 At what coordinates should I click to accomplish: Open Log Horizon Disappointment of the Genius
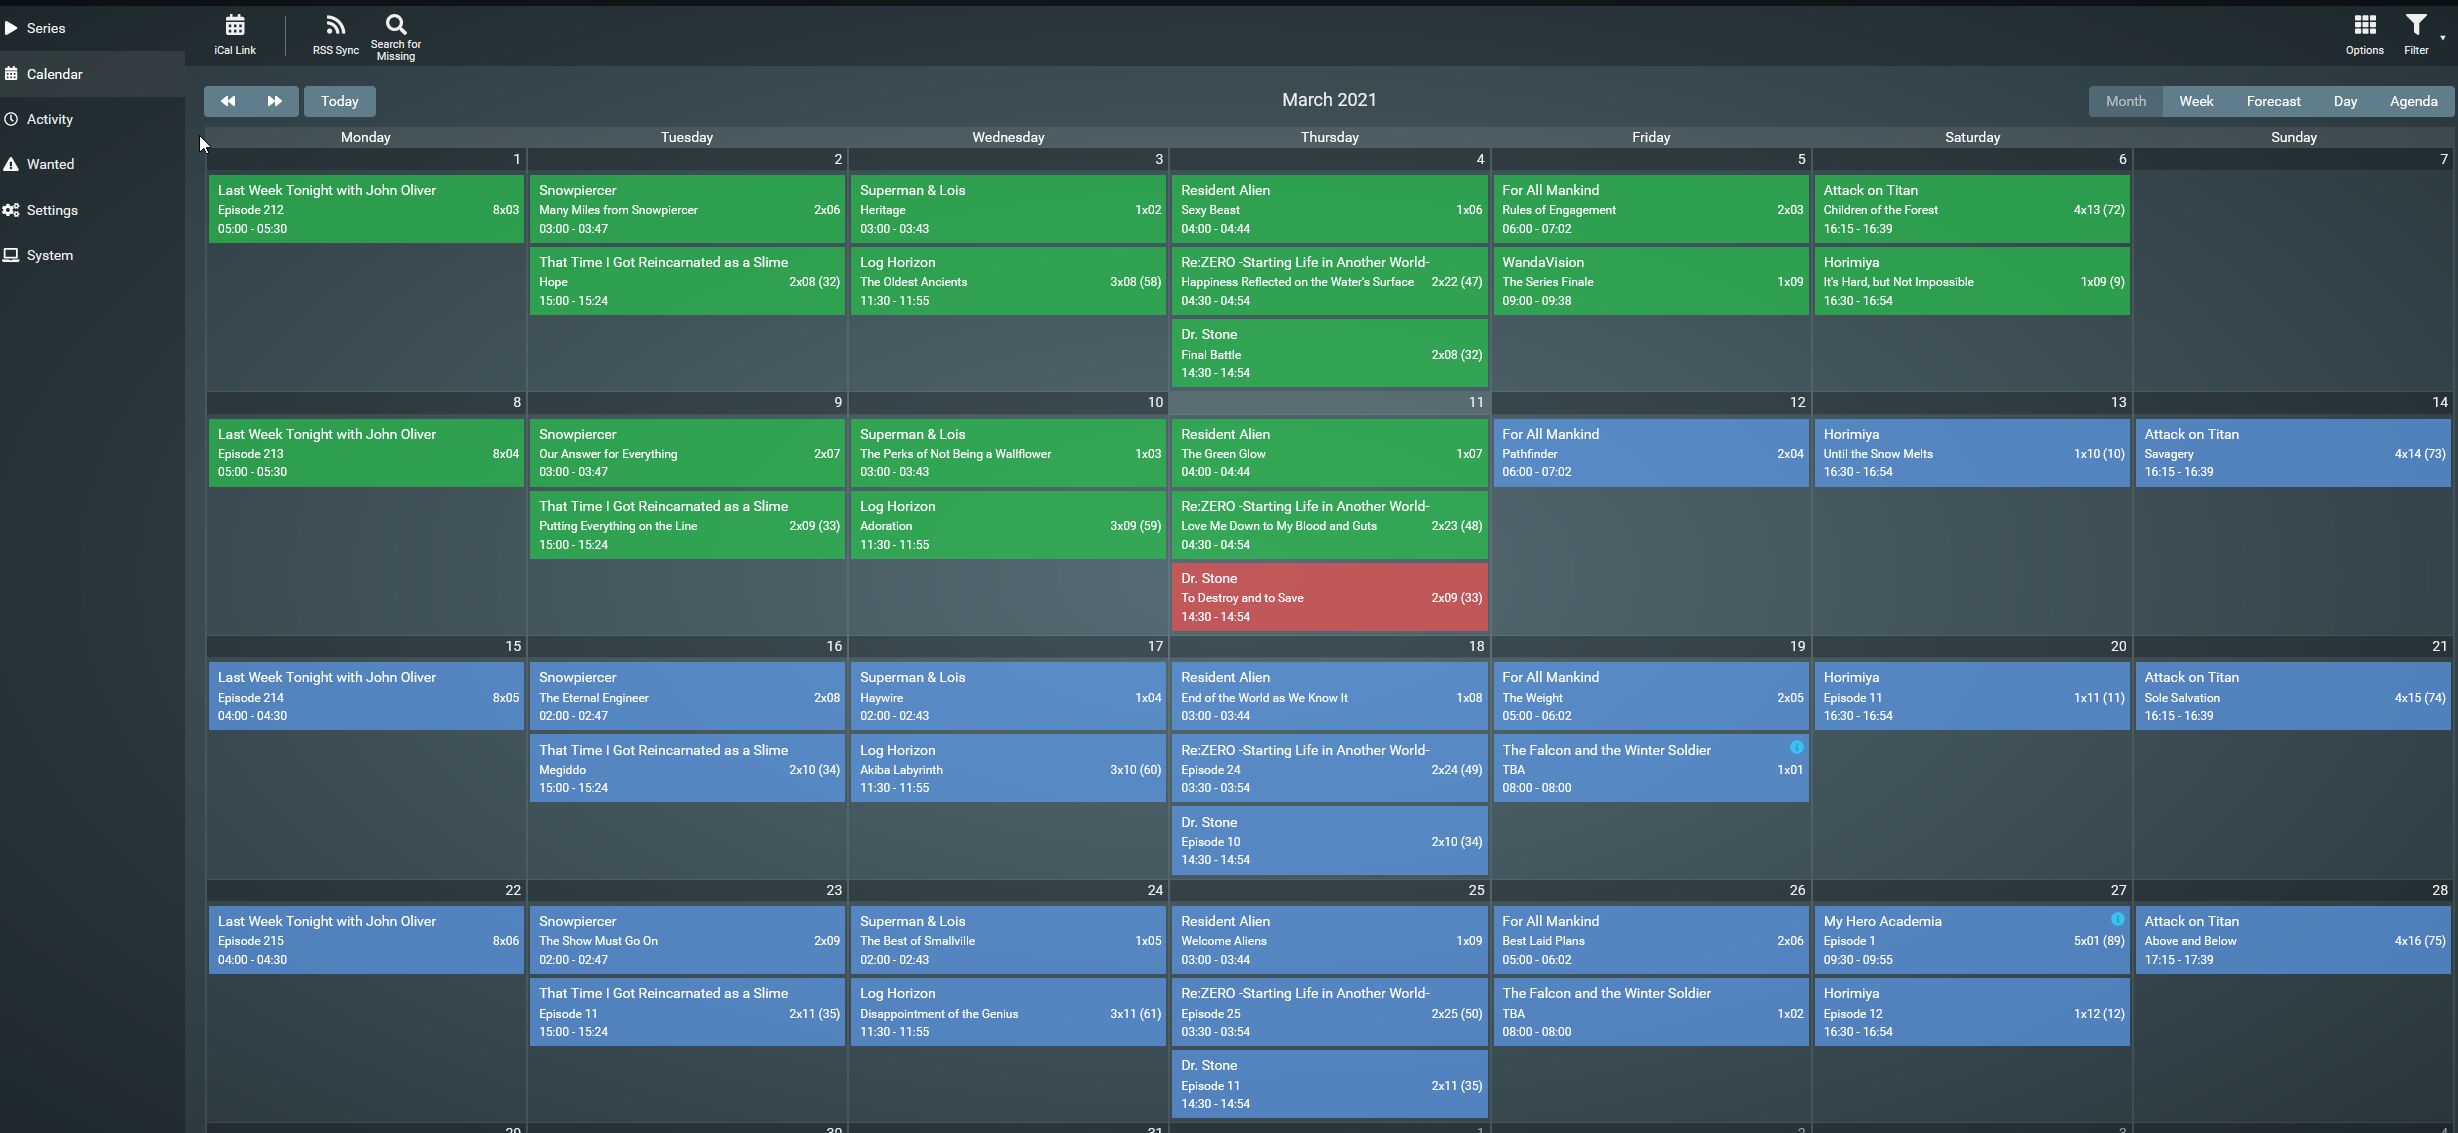click(1008, 1012)
